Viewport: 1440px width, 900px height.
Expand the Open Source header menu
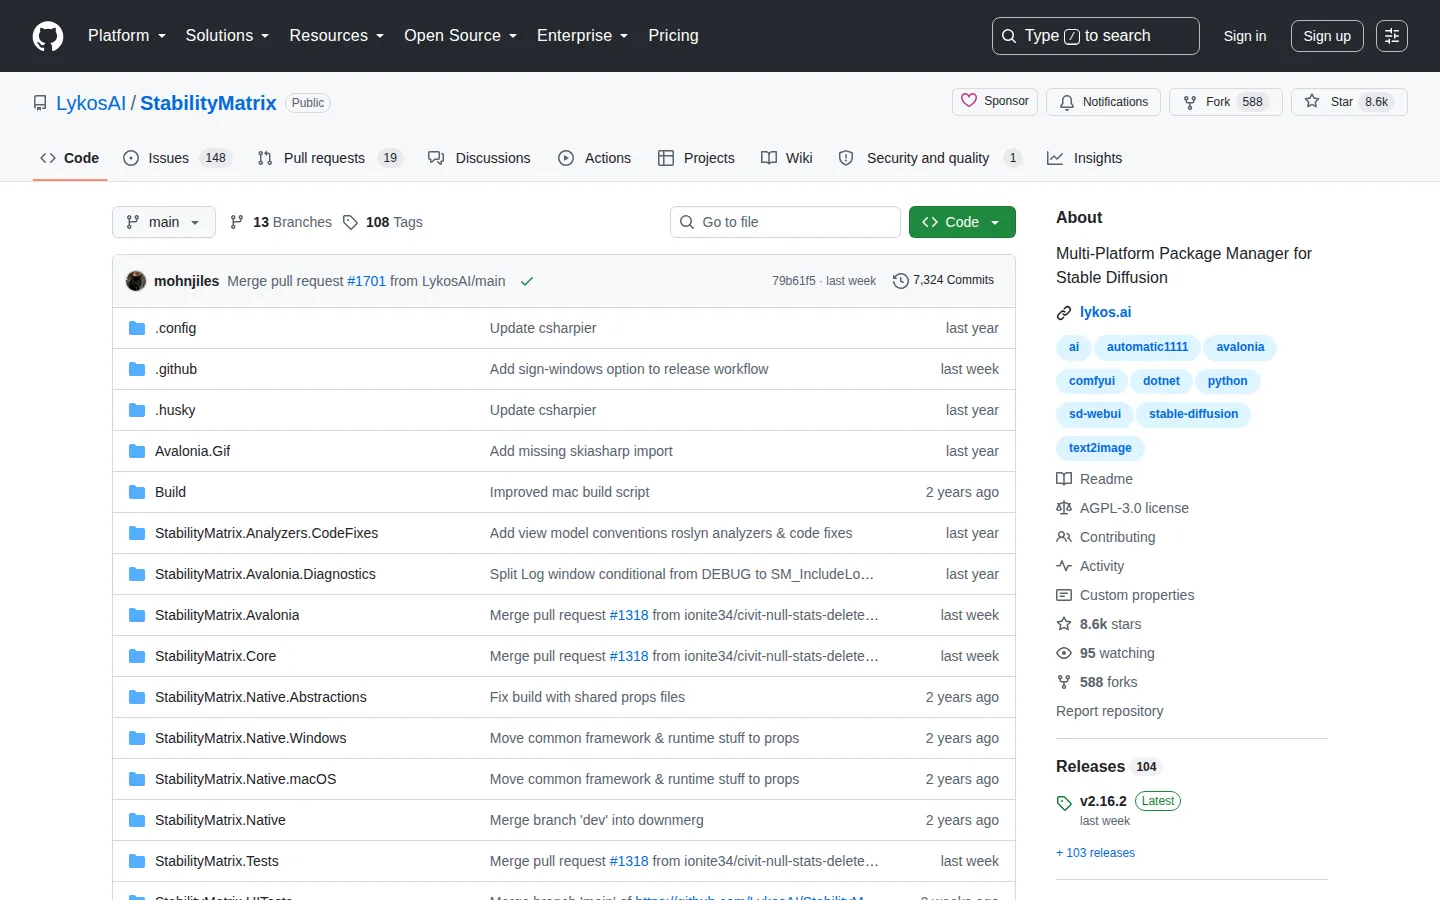[460, 36]
